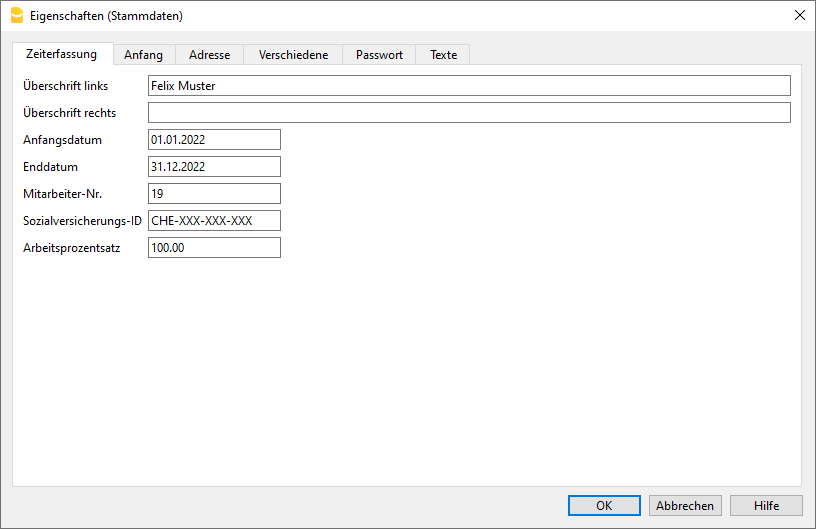This screenshot has width=816, height=529.
Task: Click the Arbeitsprozentsatz field showing 100.00
Action: pos(213,248)
